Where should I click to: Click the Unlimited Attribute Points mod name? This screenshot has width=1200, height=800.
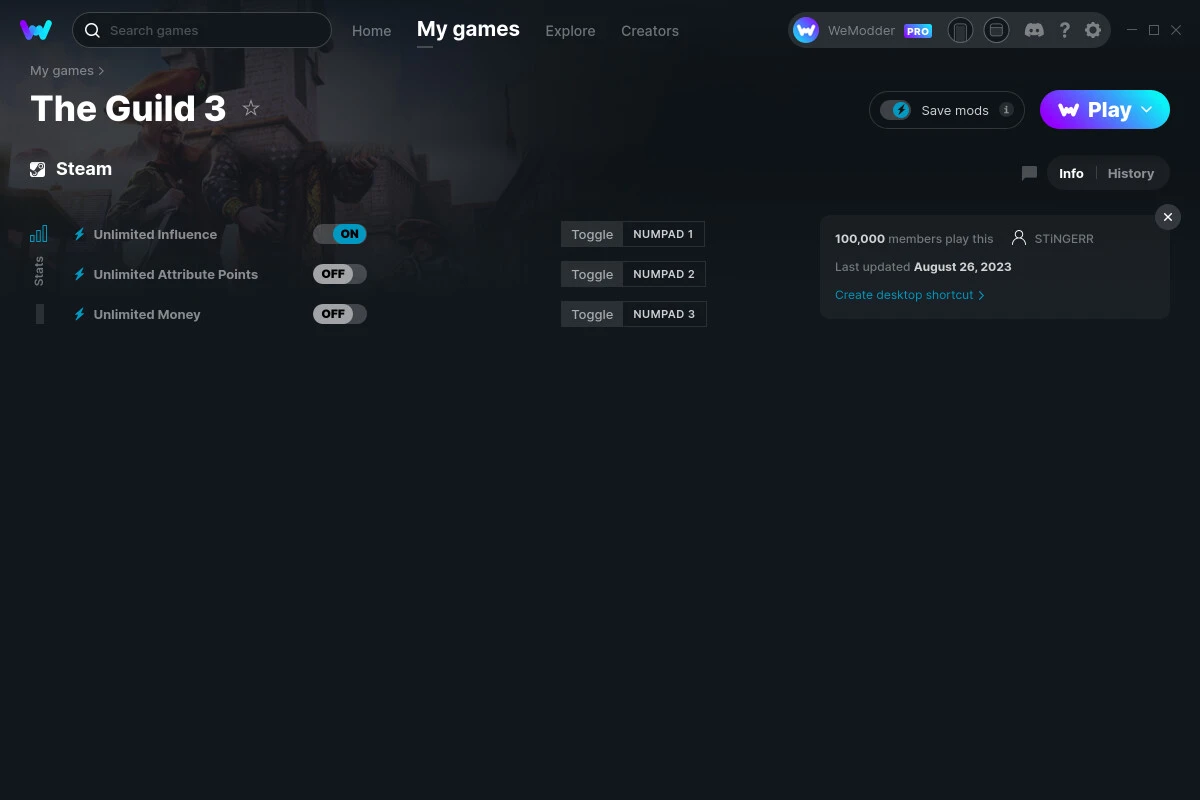(x=176, y=274)
